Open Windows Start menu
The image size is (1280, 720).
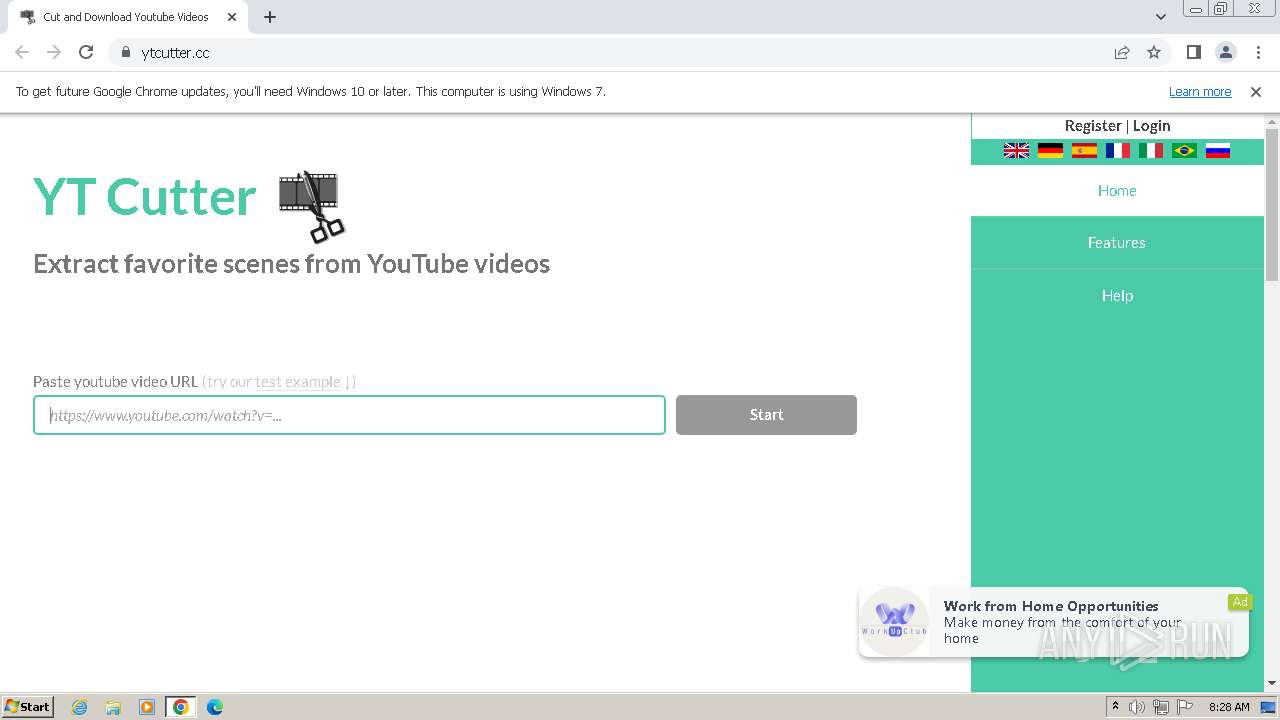(x=28, y=707)
